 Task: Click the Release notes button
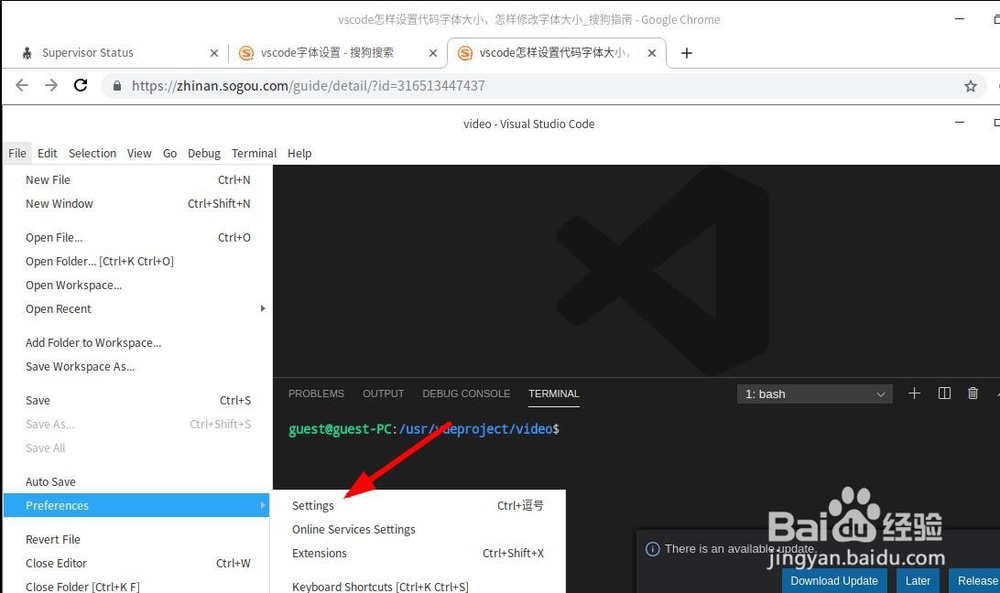pyautogui.click(x=974, y=580)
